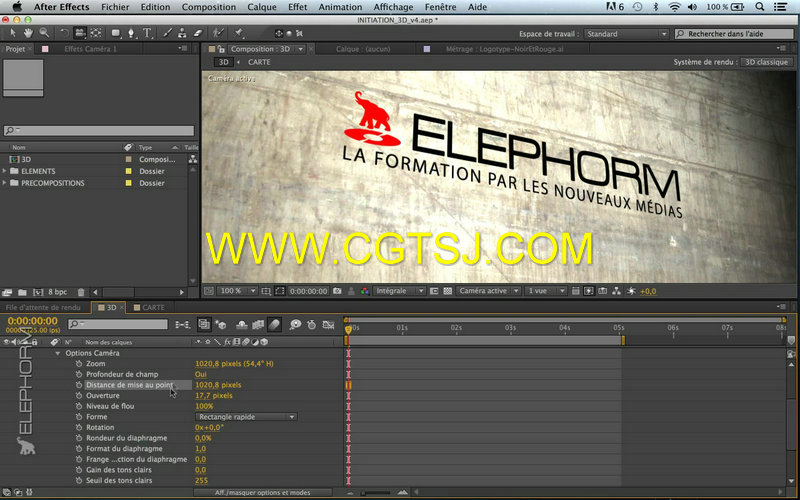800x500 pixels.
Task: Toggle the transparency grid in viewer
Action: tap(447, 291)
